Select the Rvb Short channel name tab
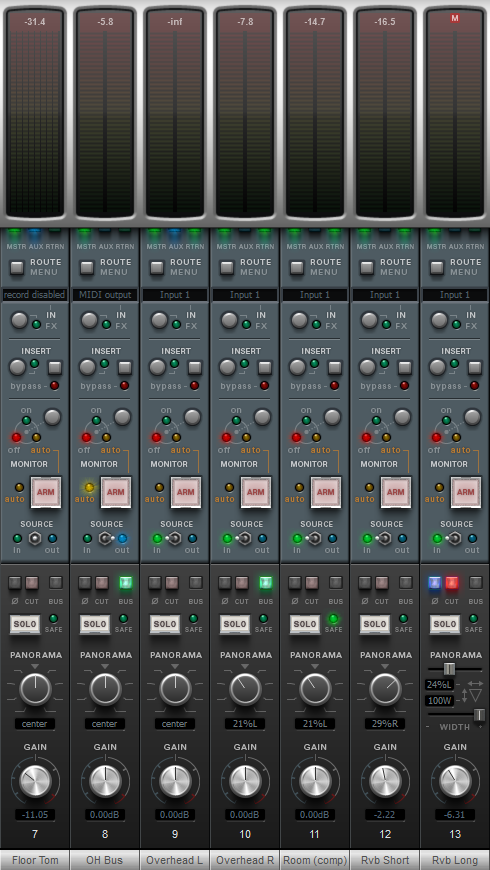490x870 pixels. pos(385,860)
